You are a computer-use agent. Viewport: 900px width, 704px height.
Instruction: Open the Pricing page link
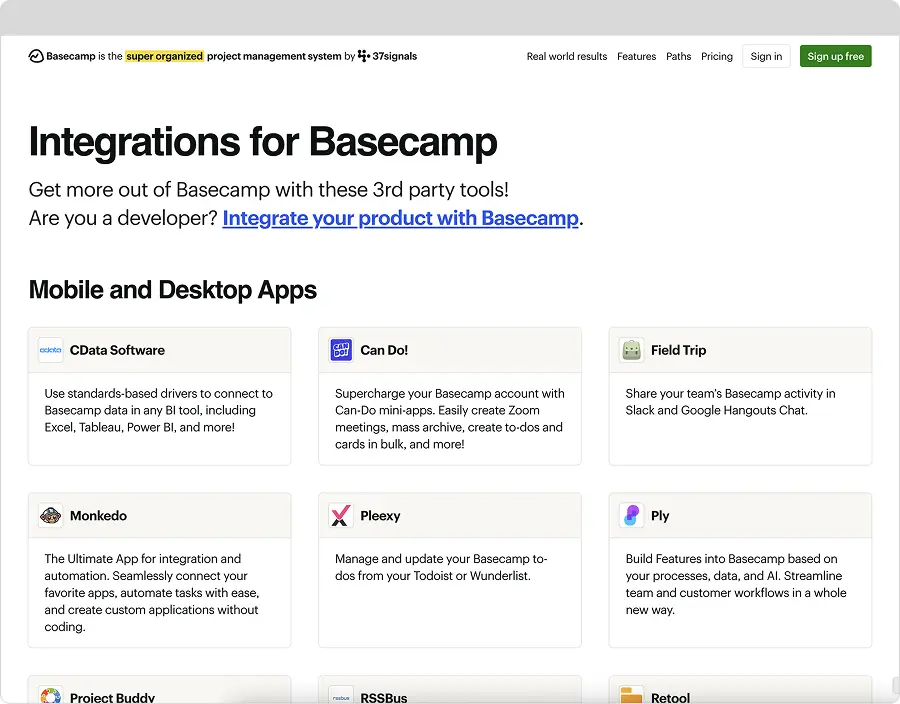tap(717, 57)
